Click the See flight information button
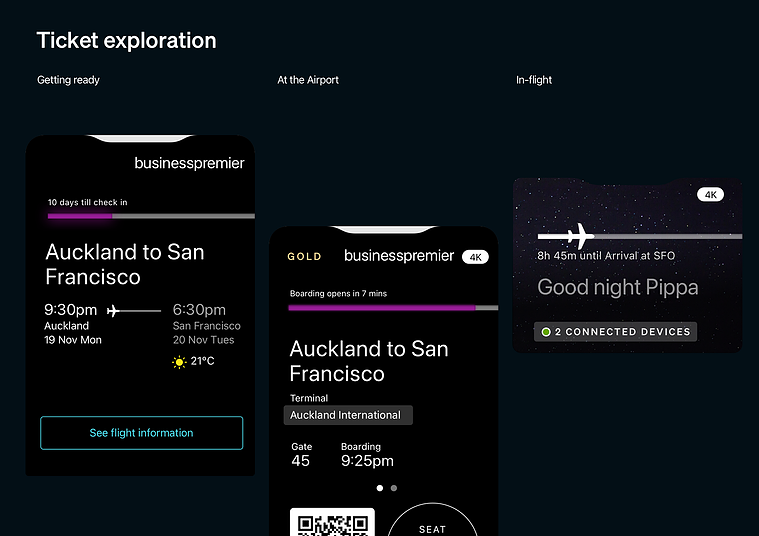Viewport: 759px width, 536px height. 141,433
